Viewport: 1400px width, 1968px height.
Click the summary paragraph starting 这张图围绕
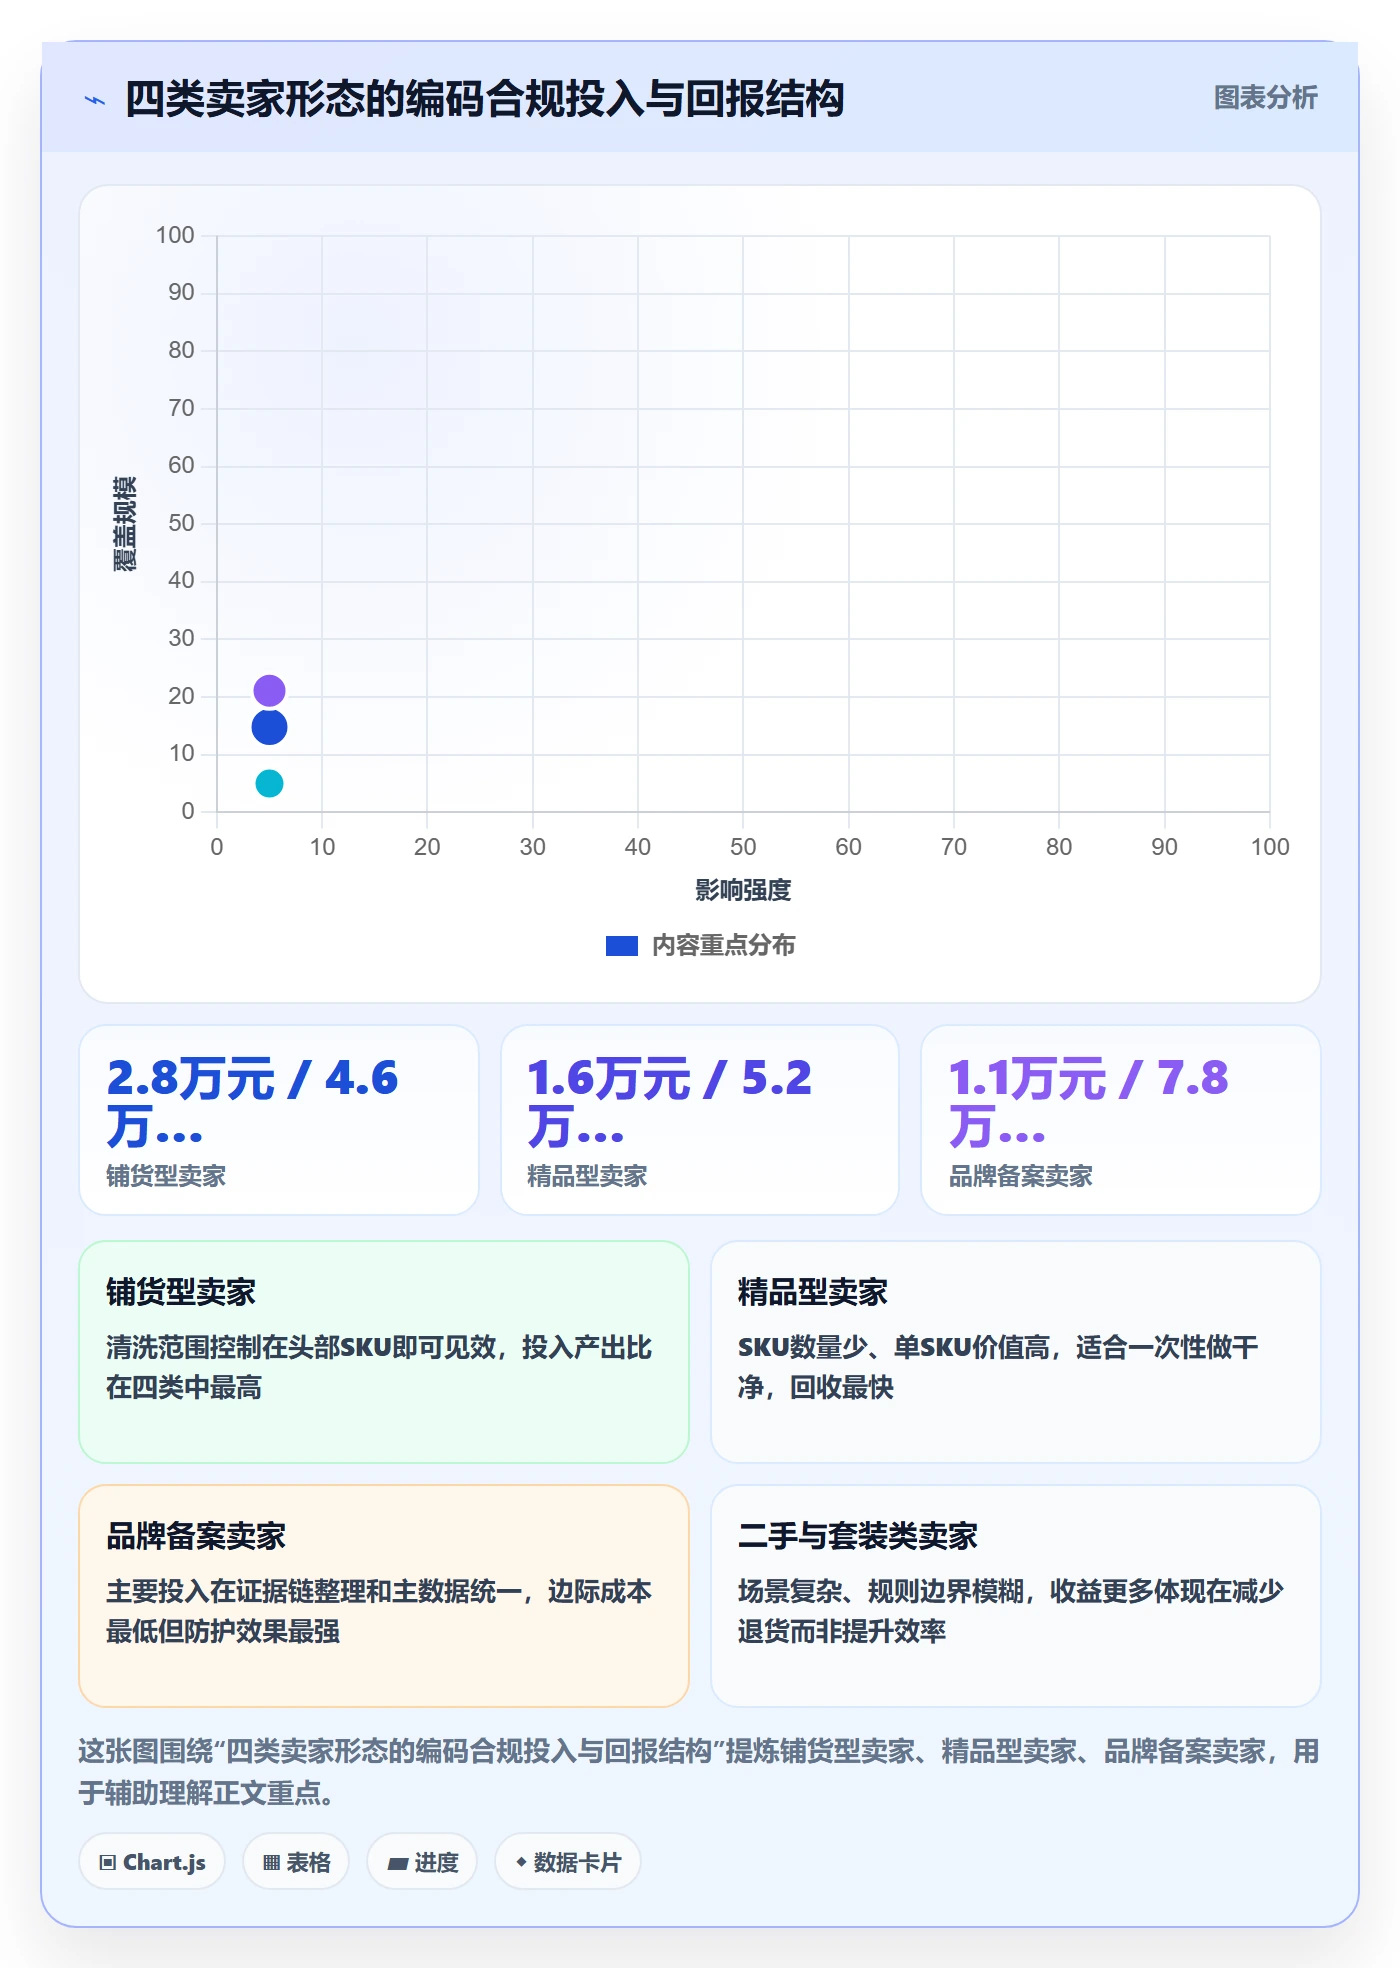coord(699,1772)
